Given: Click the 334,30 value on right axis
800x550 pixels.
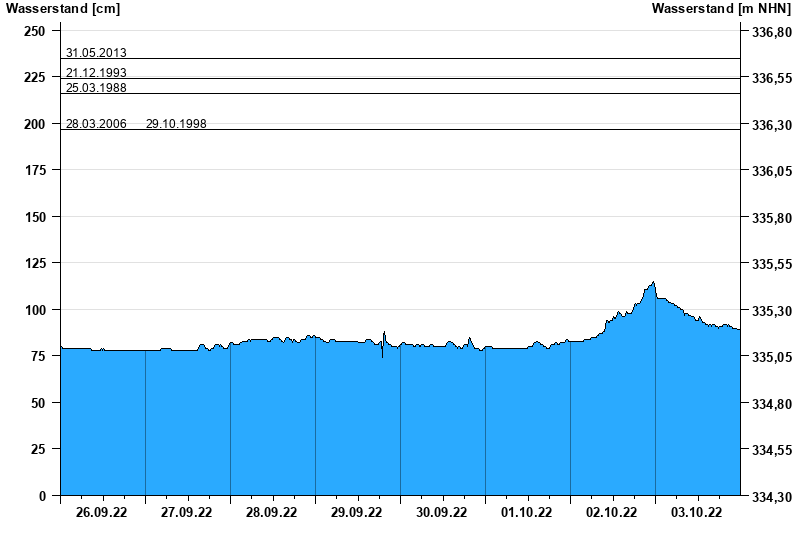Looking at the screenshot, I should click(772, 497).
